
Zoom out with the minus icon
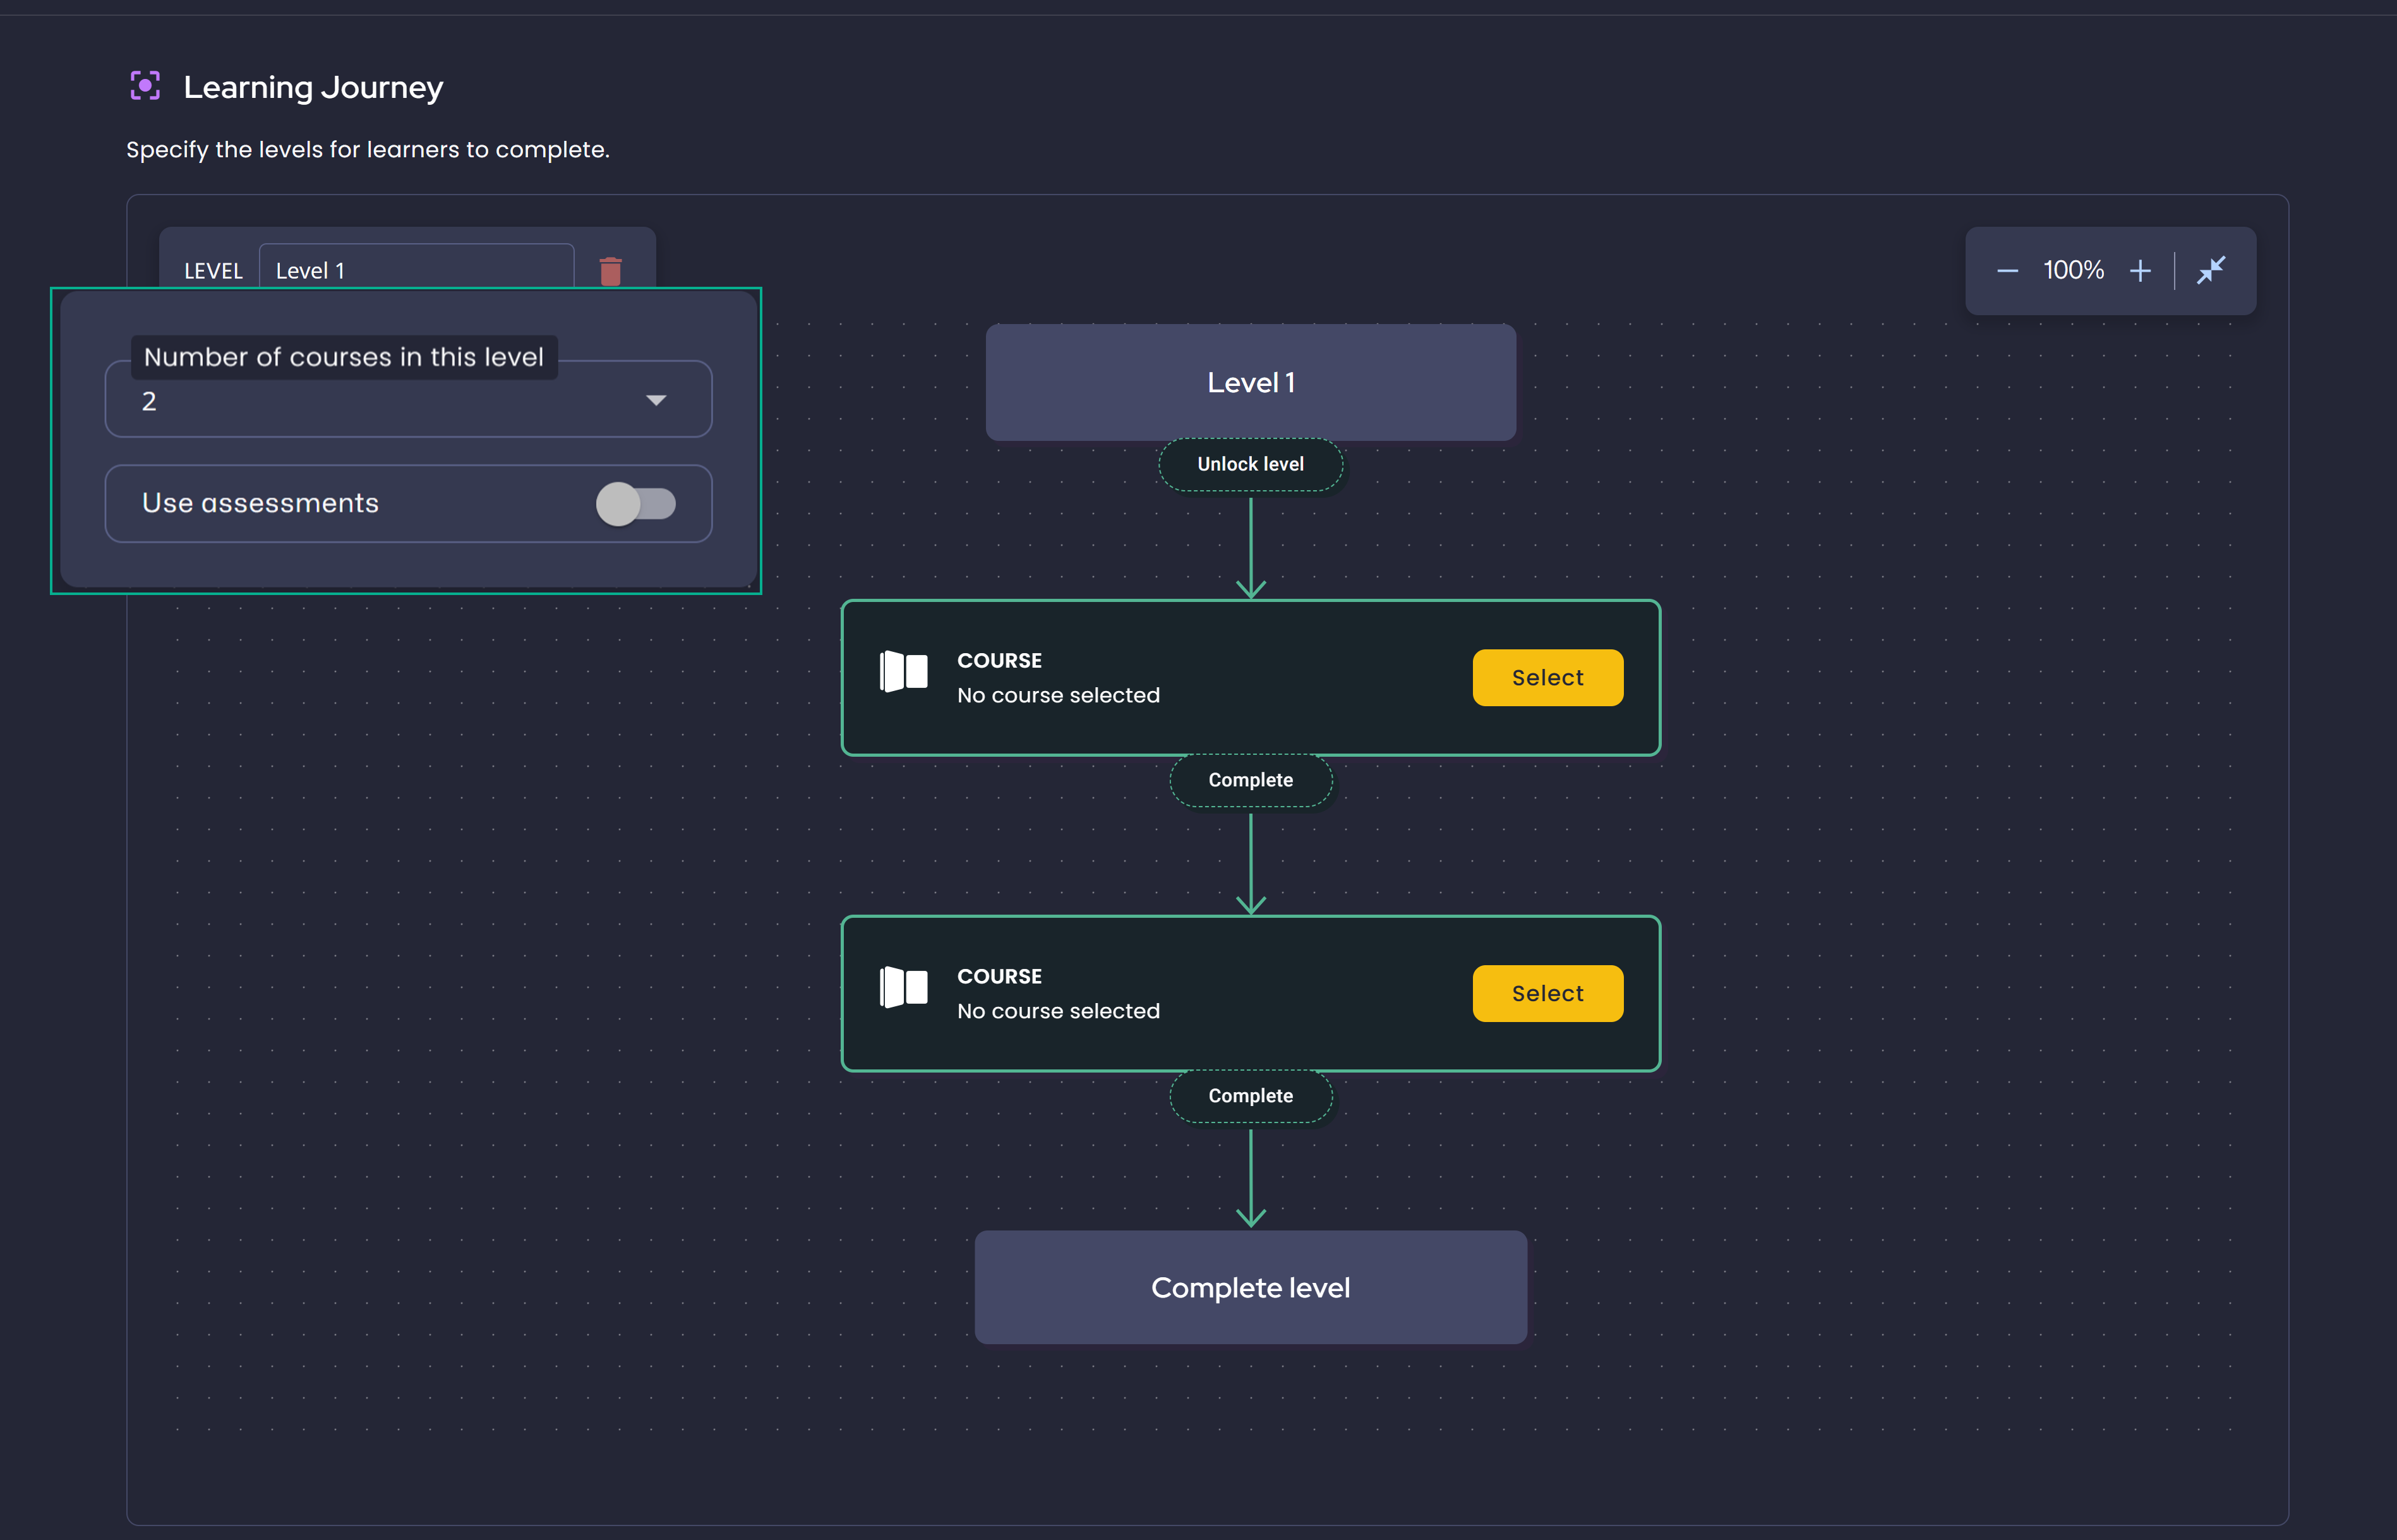tap(2008, 270)
